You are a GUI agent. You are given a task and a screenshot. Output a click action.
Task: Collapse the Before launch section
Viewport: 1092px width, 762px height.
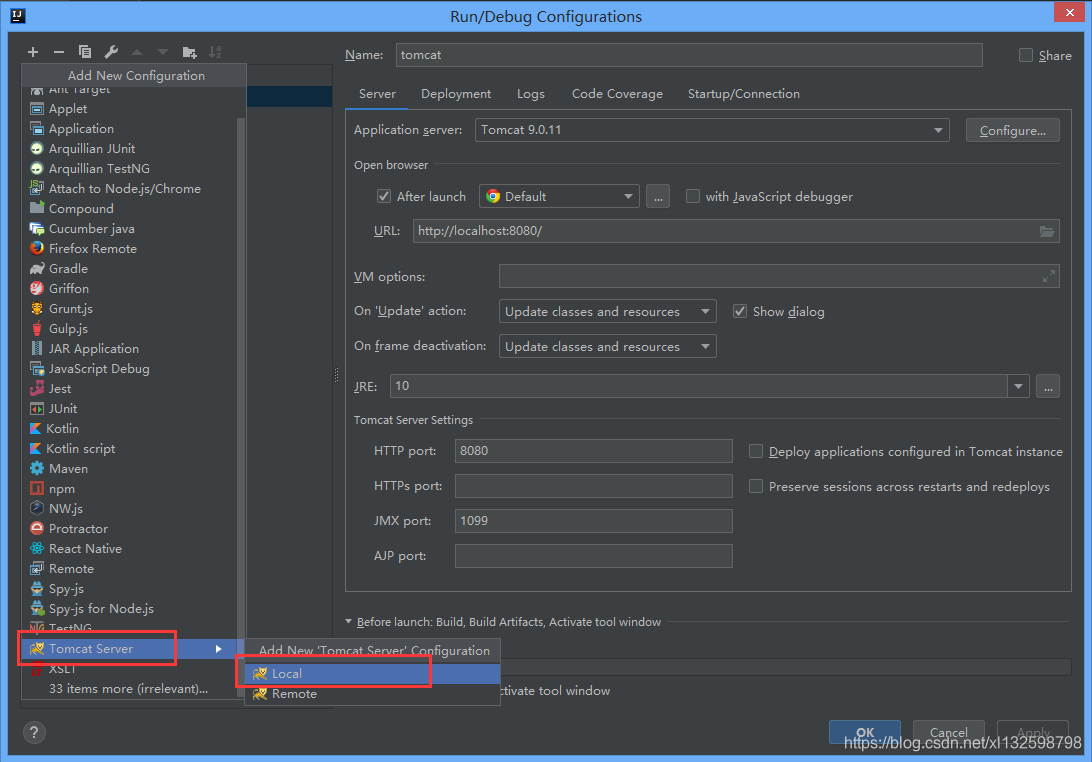pyautogui.click(x=349, y=621)
